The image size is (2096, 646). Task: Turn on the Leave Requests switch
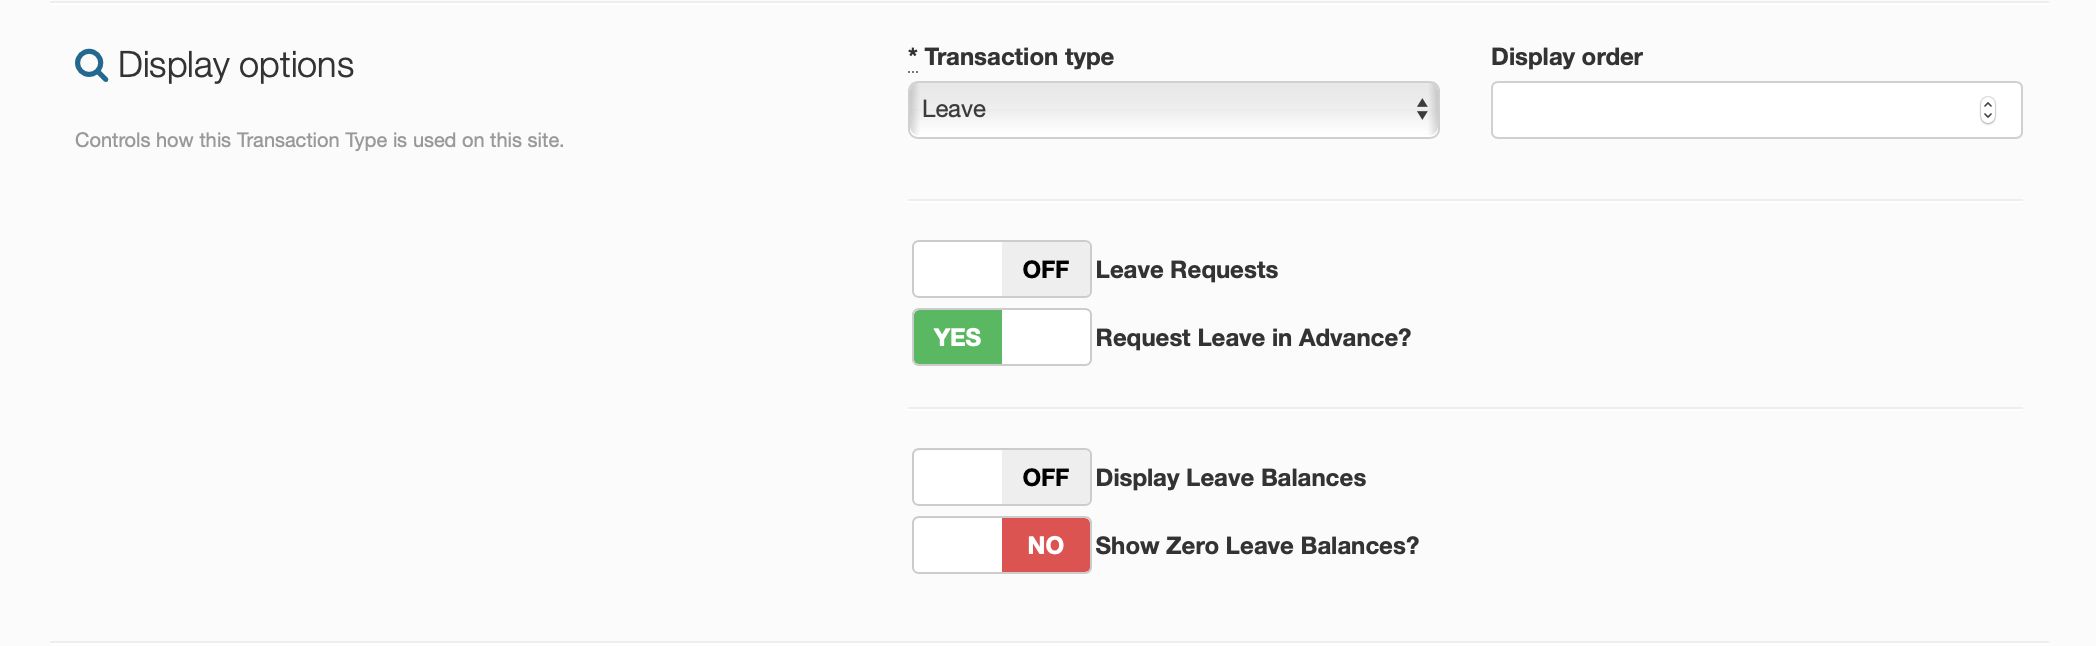pos(1001,269)
